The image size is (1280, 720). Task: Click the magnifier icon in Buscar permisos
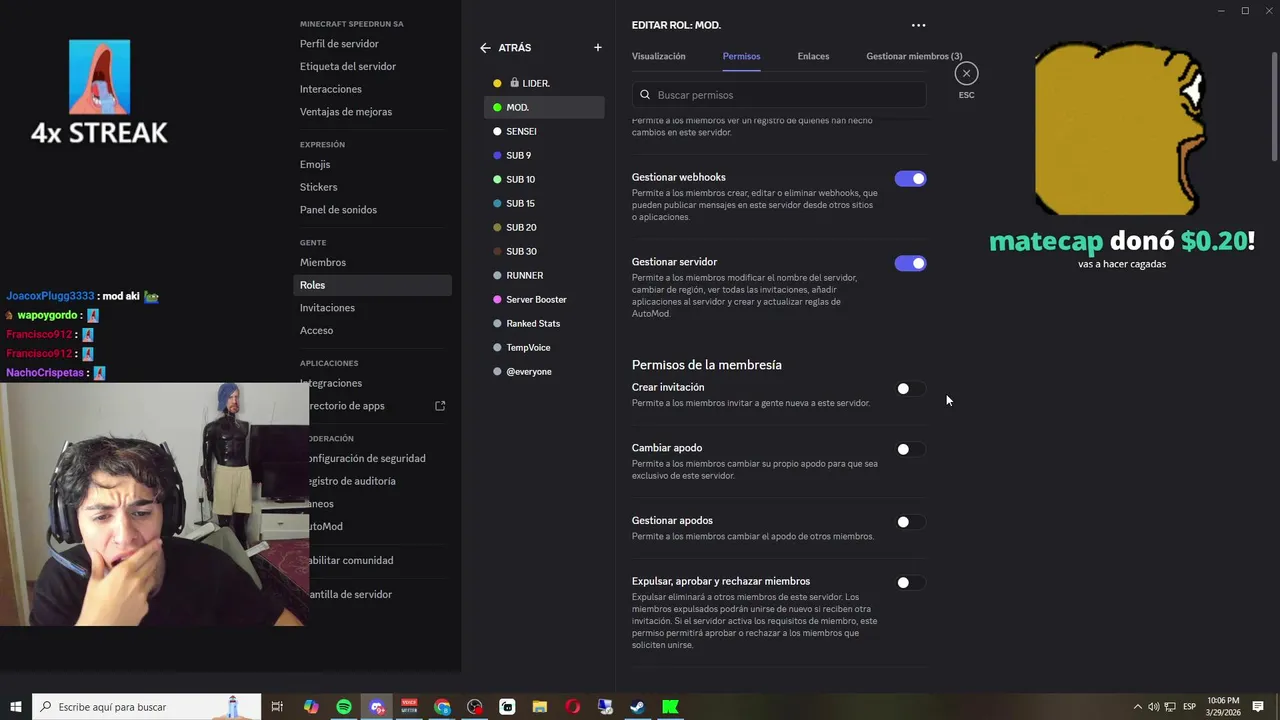pos(645,95)
